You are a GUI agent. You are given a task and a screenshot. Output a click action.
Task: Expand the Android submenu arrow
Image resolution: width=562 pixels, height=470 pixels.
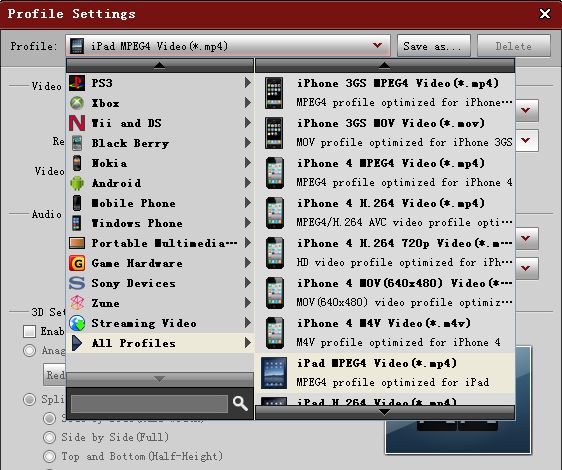pos(247,183)
